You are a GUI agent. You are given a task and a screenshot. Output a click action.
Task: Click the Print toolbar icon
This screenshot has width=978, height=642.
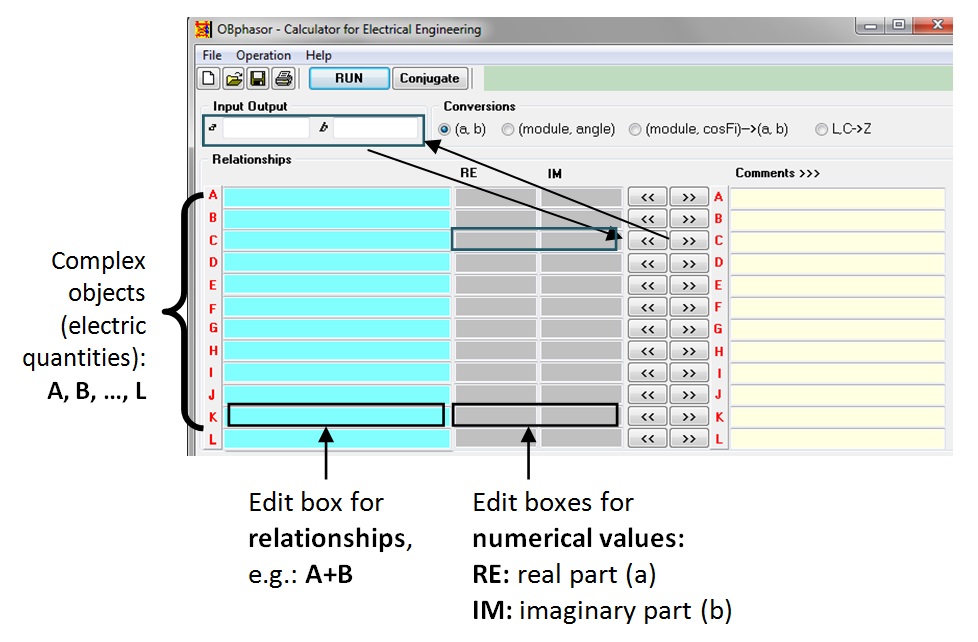(x=283, y=78)
